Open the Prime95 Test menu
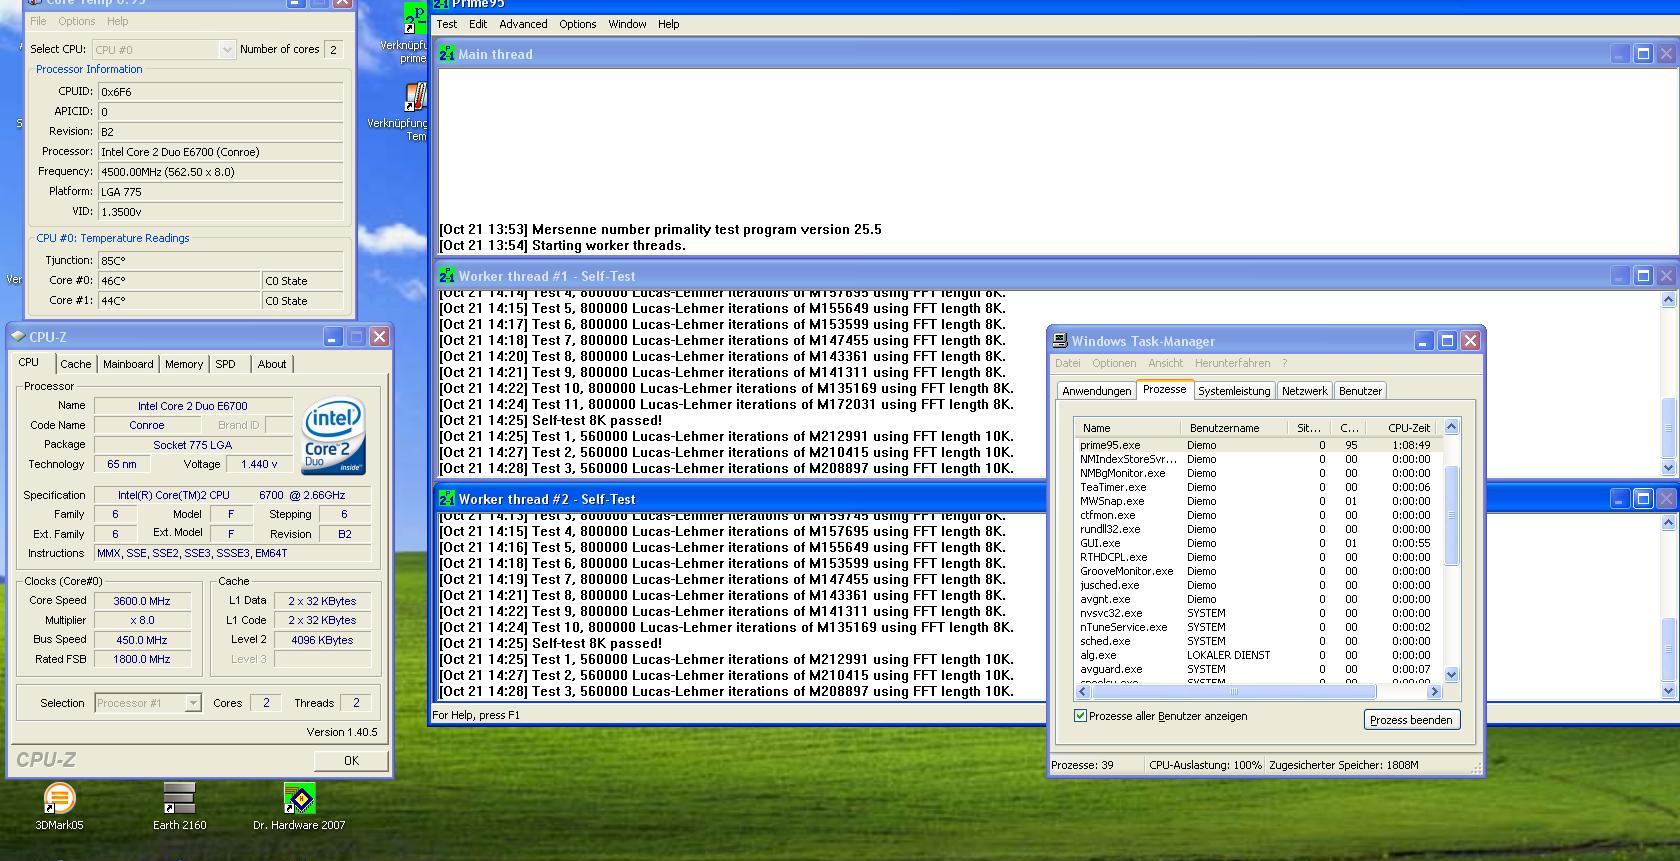This screenshot has width=1680, height=861. click(x=447, y=24)
